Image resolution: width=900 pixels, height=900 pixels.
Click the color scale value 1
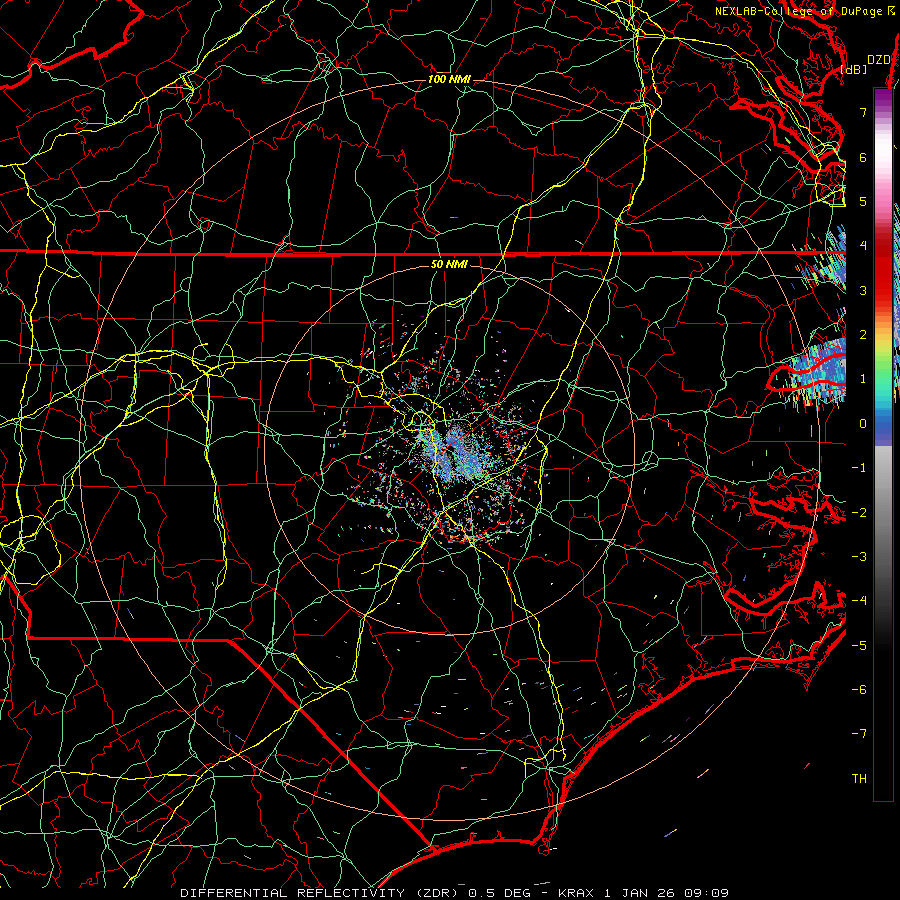click(x=863, y=379)
